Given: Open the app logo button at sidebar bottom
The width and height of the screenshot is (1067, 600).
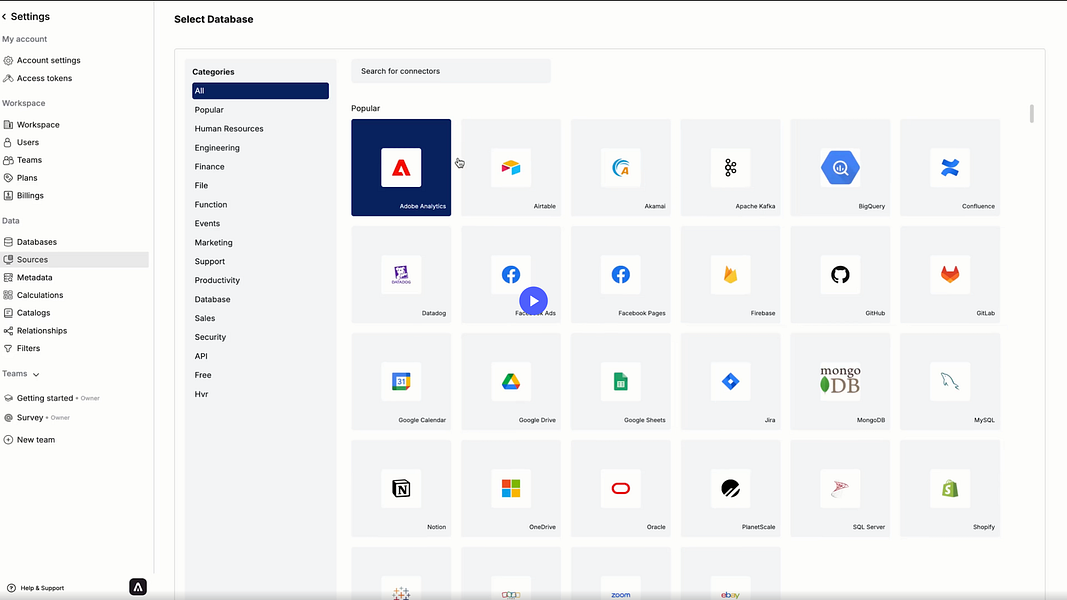Looking at the screenshot, I should coord(138,587).
